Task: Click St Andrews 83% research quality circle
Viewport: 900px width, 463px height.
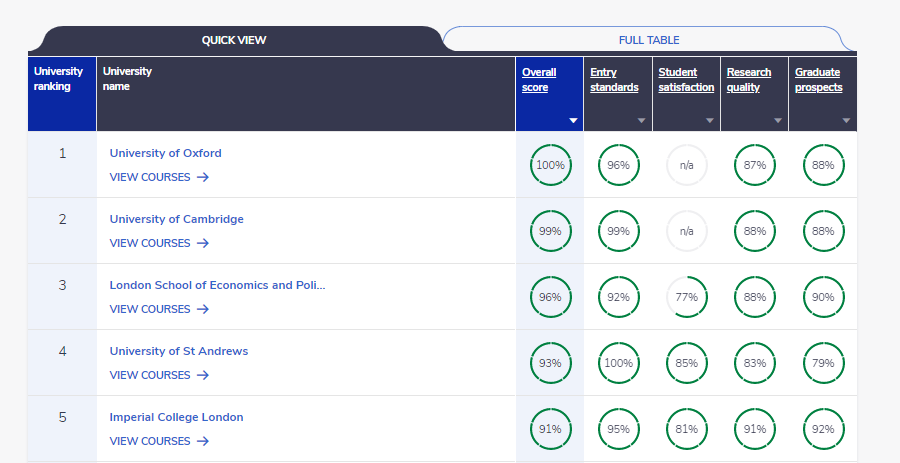Action: point(755,363)
